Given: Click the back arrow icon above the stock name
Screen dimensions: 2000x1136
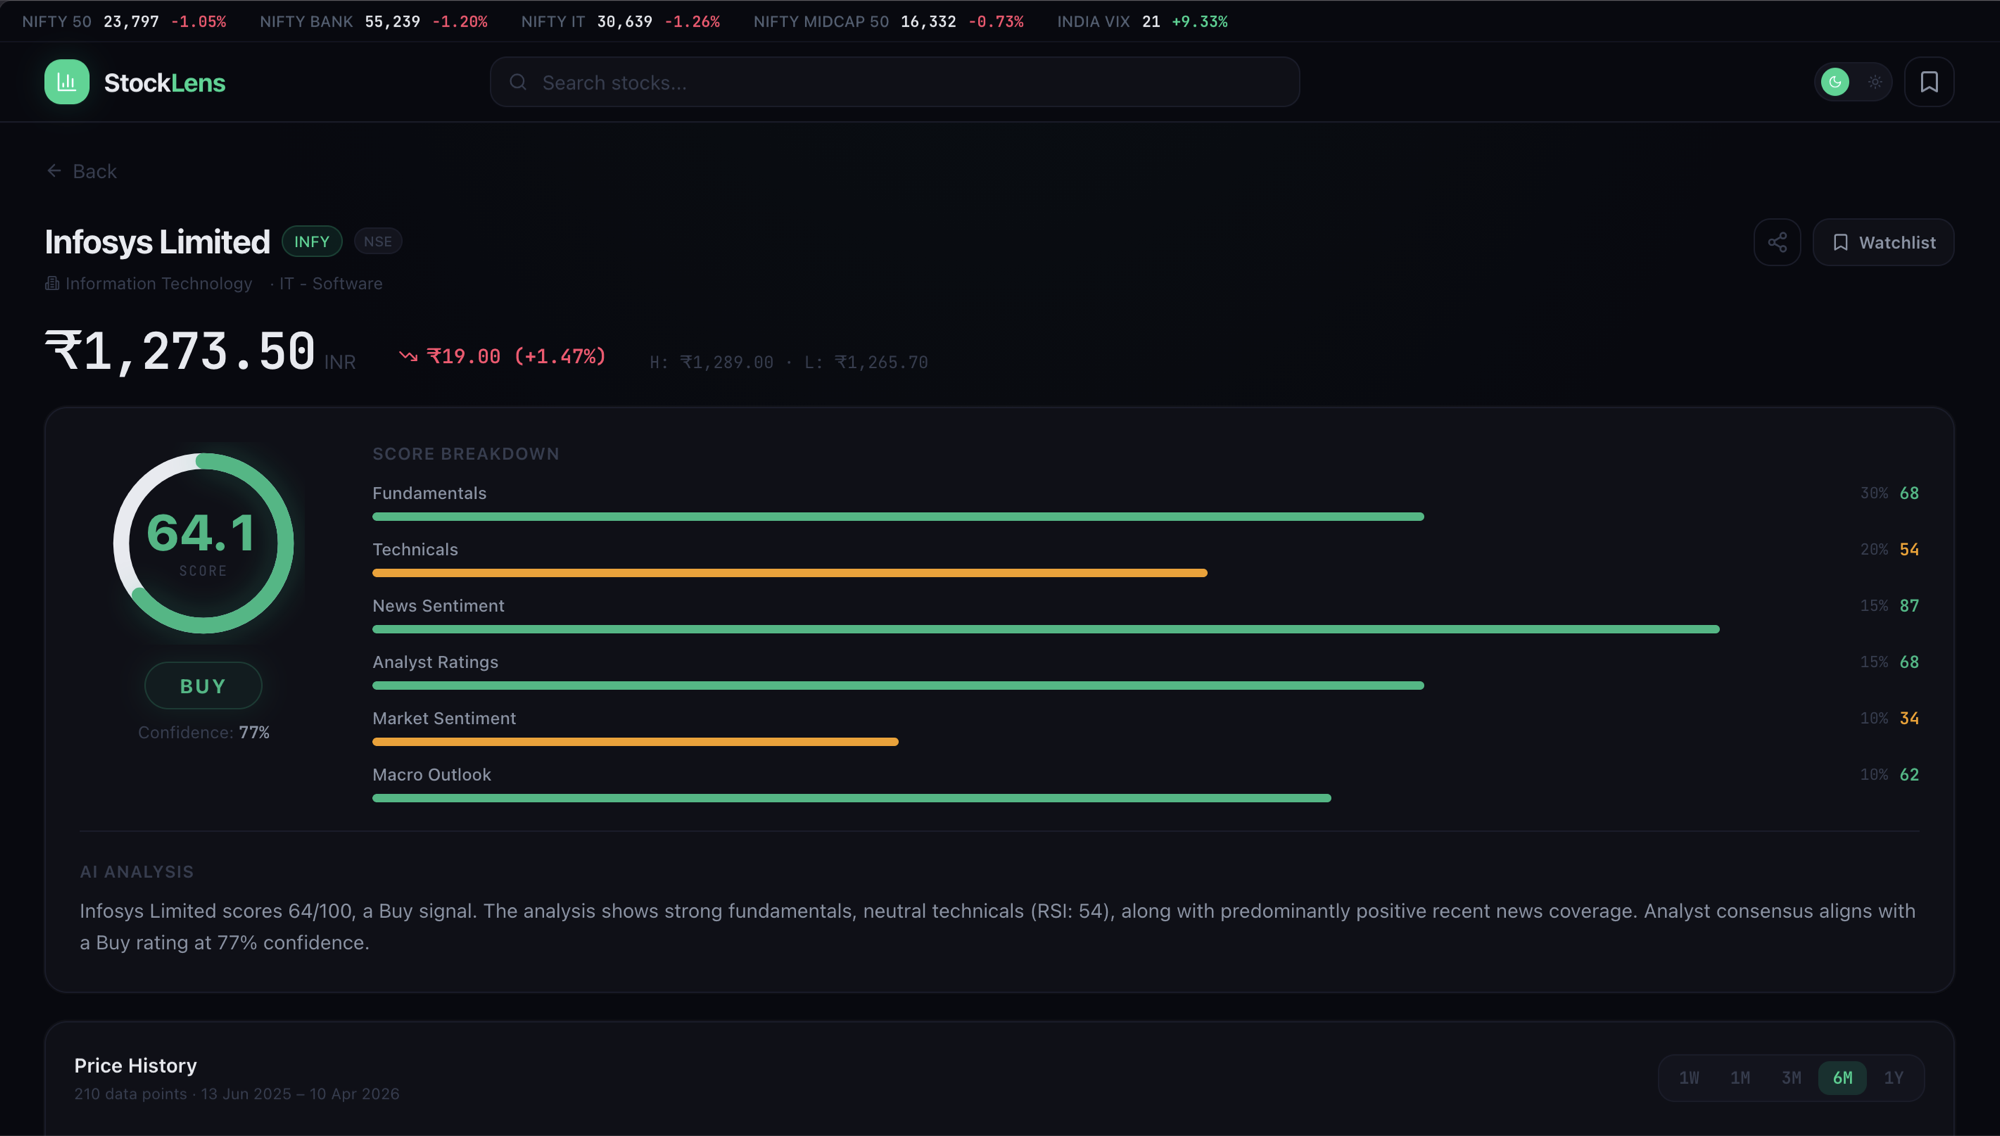Looking at the screenshot, I should click(x=54, y=170).
